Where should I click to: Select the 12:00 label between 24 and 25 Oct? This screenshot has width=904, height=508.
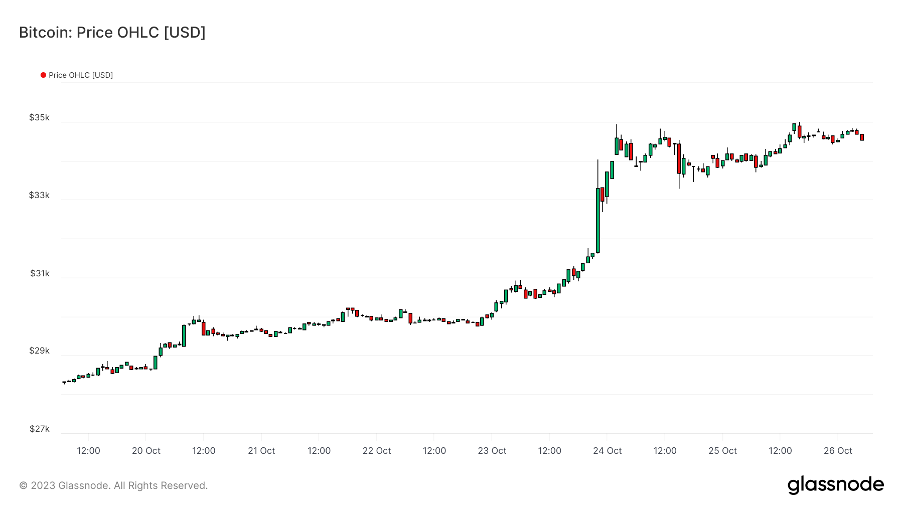click(665, 451)
